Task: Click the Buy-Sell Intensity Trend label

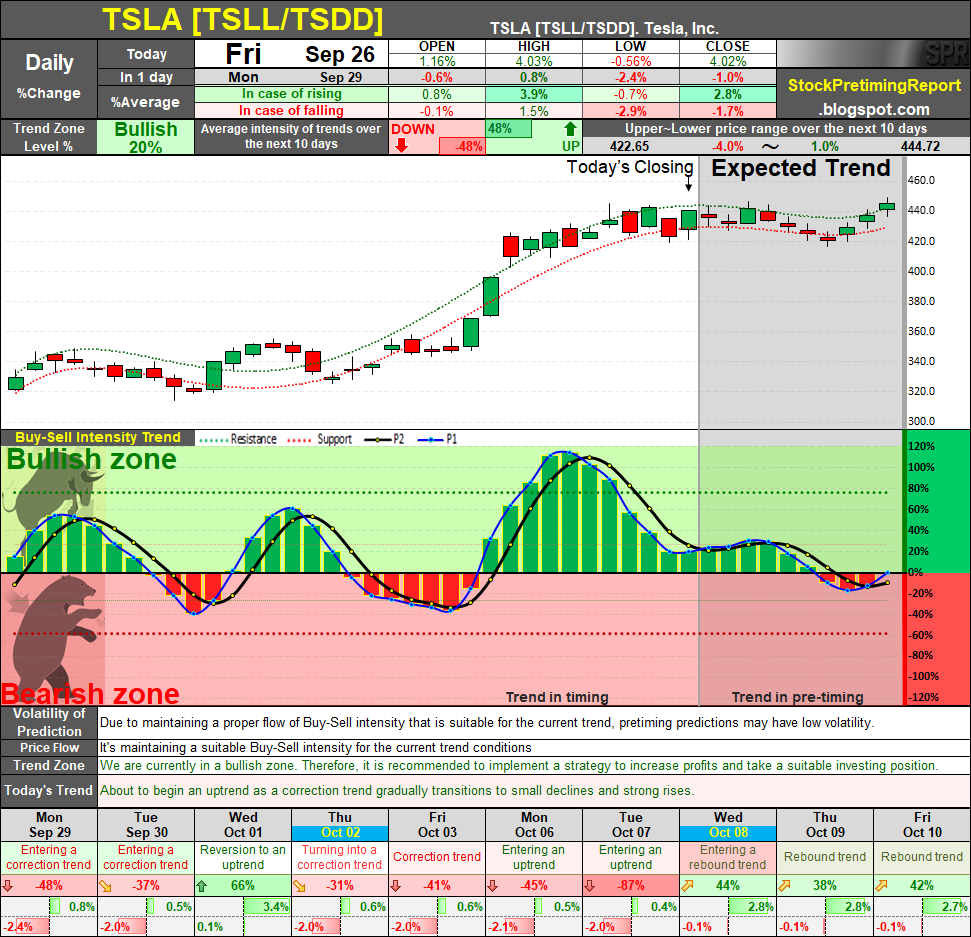Action: [98, 437]
